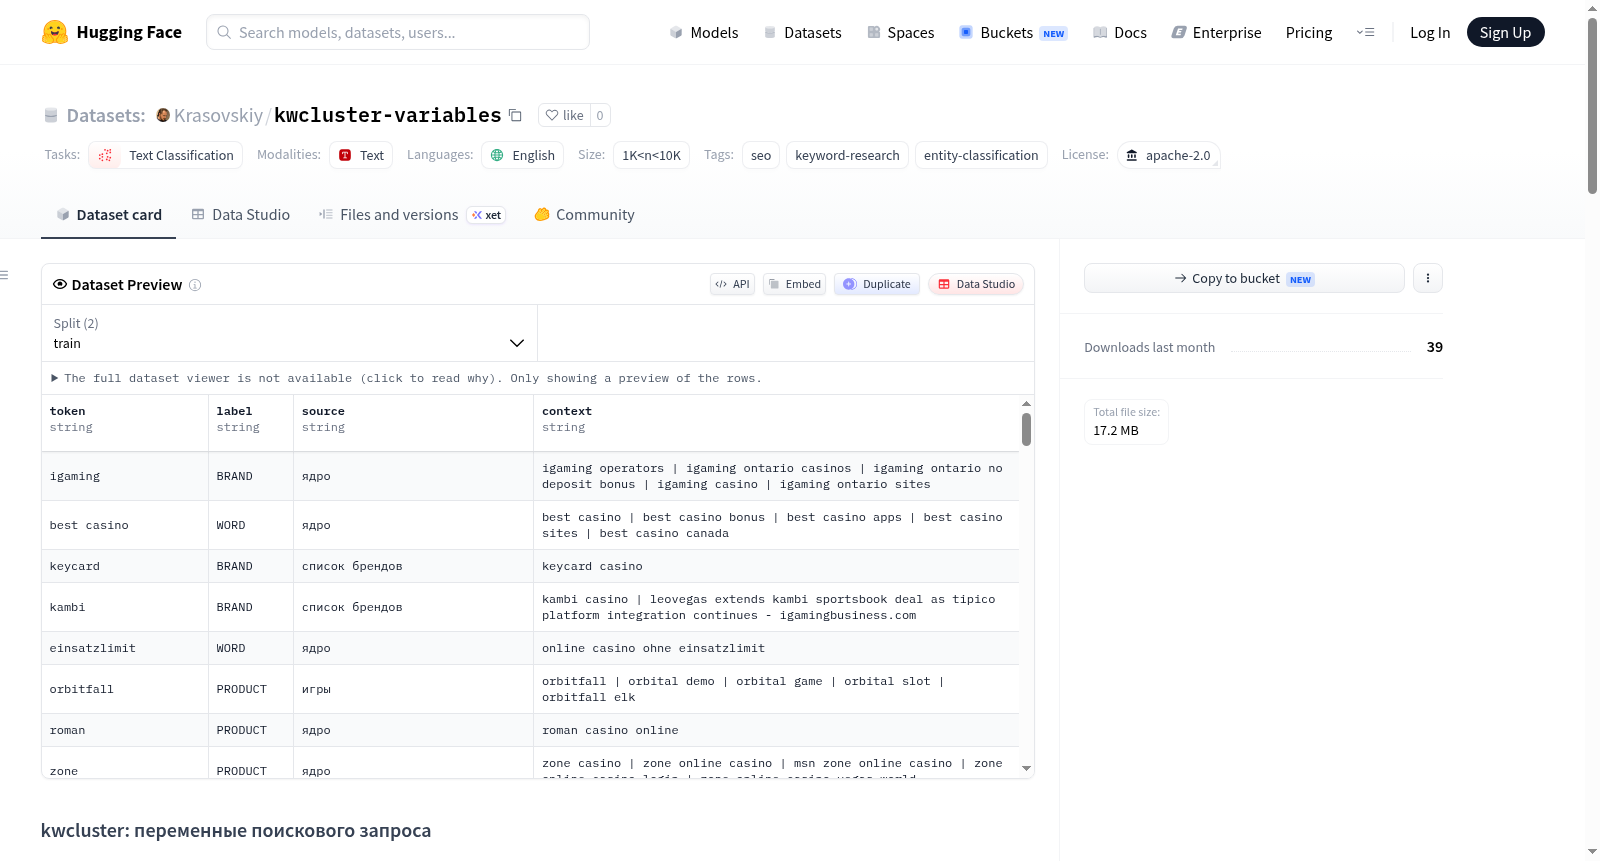Go to Spaces
1600x861 pixels.
point(900,32)
